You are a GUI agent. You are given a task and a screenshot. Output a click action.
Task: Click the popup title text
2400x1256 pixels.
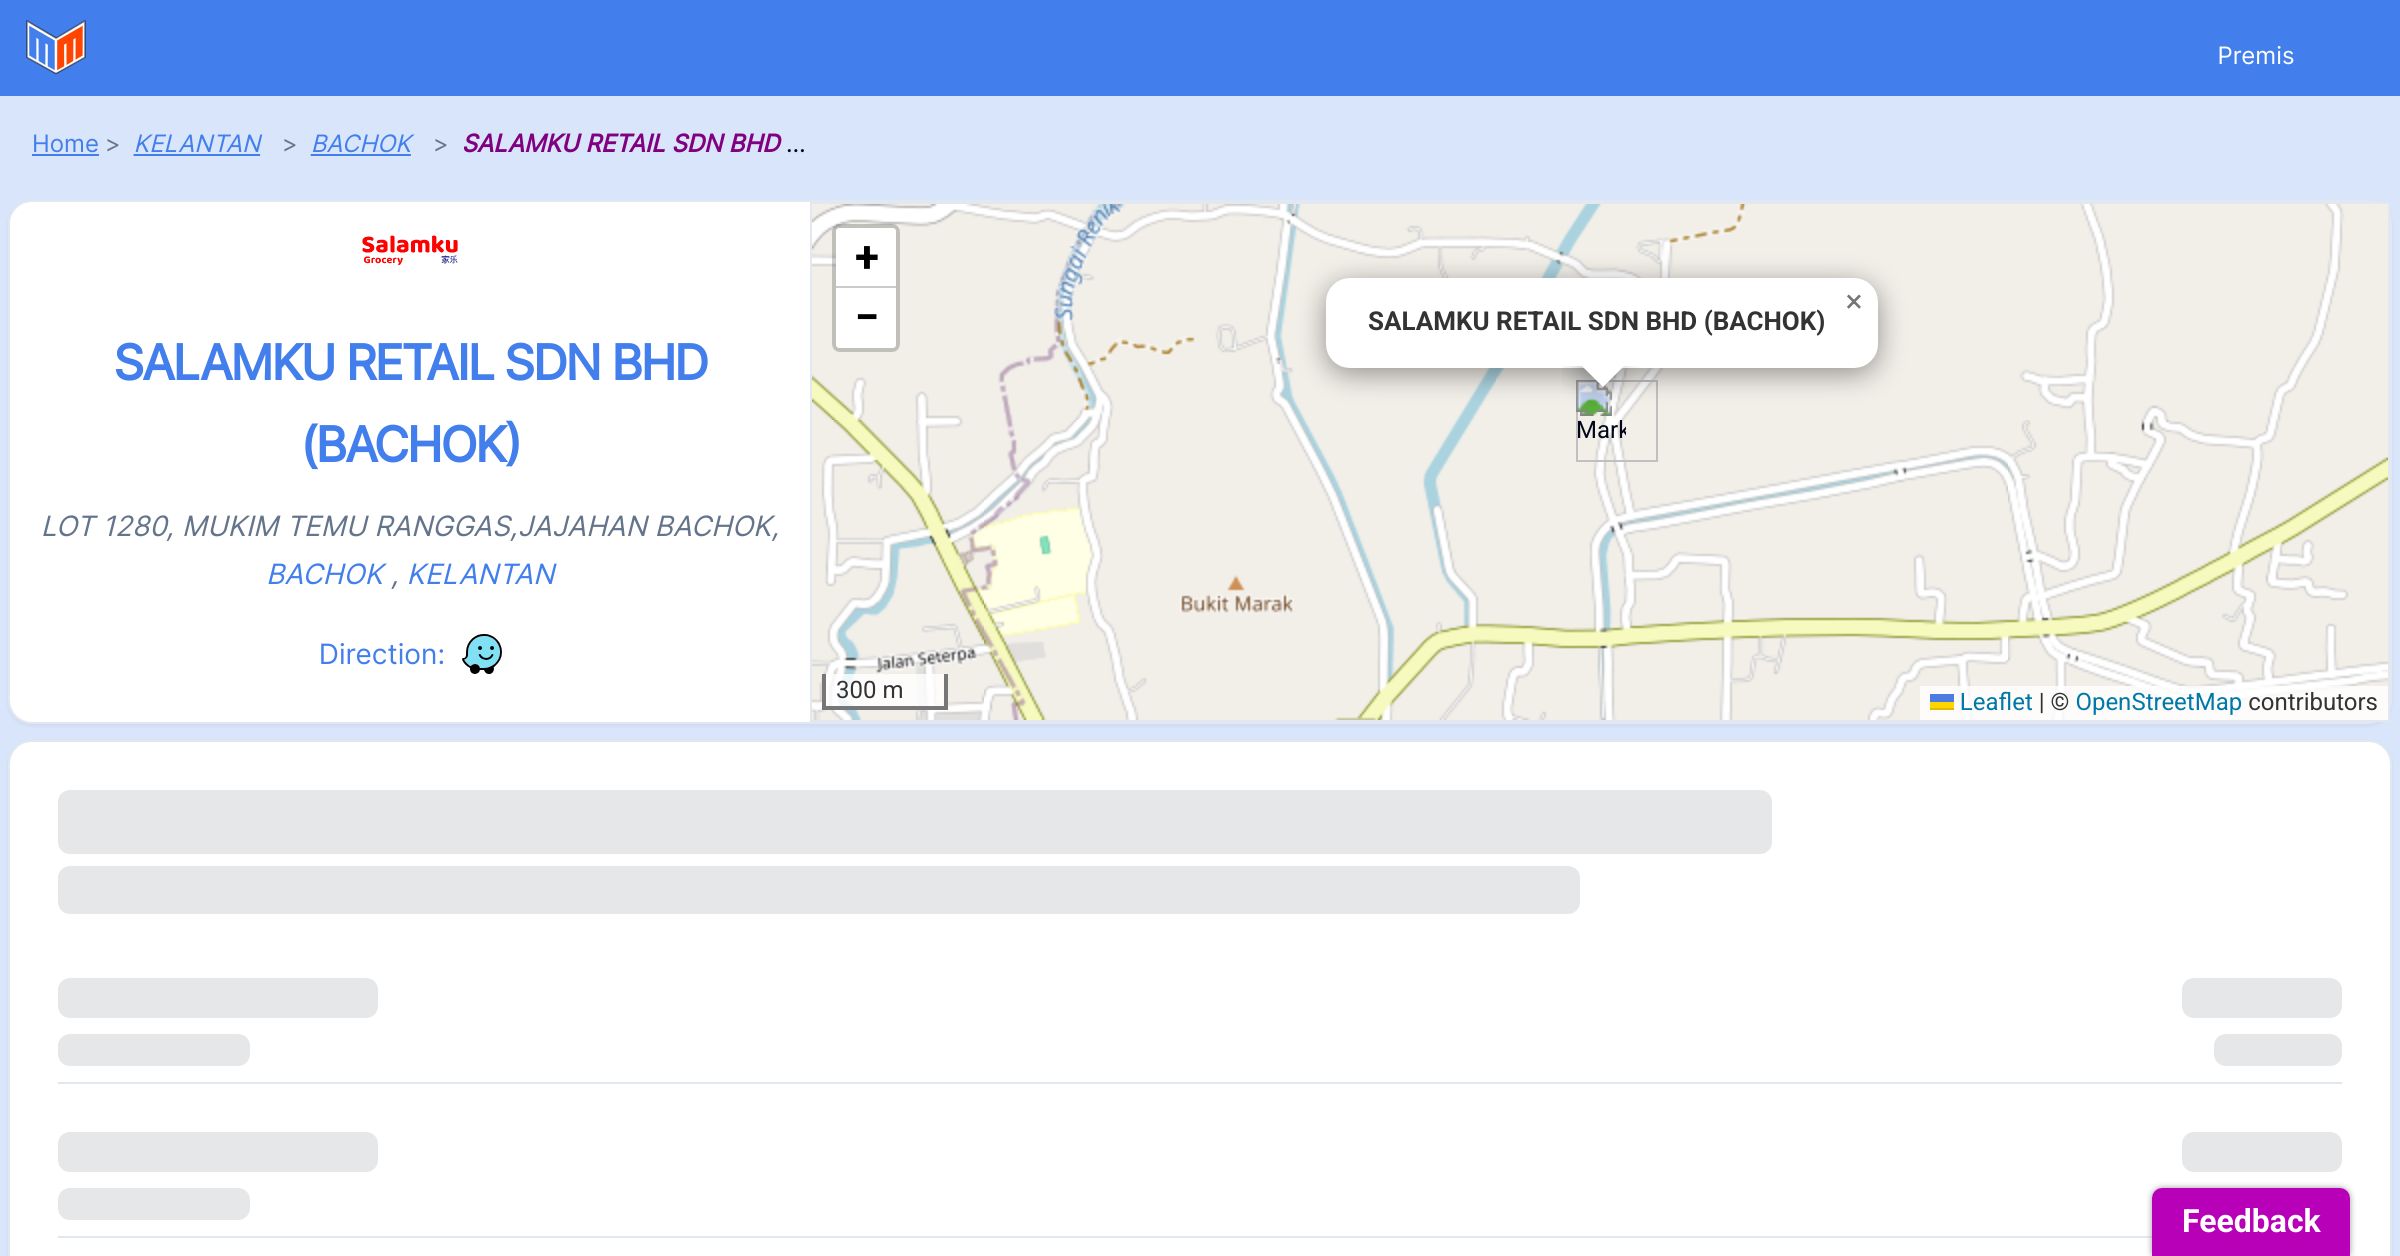click(x=1596, y=321)
